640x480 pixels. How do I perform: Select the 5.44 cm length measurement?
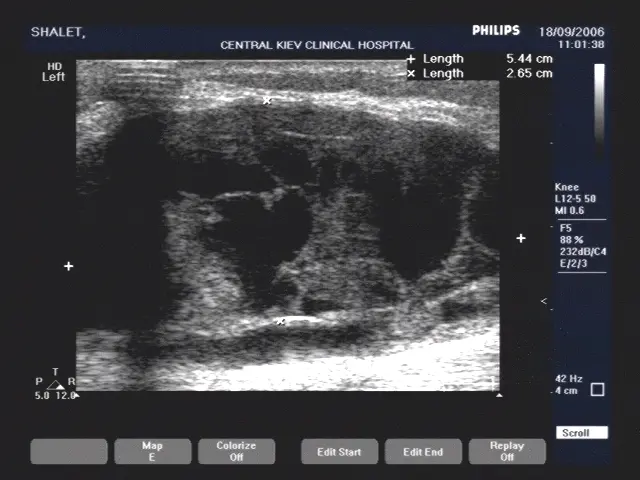(529, 59)
